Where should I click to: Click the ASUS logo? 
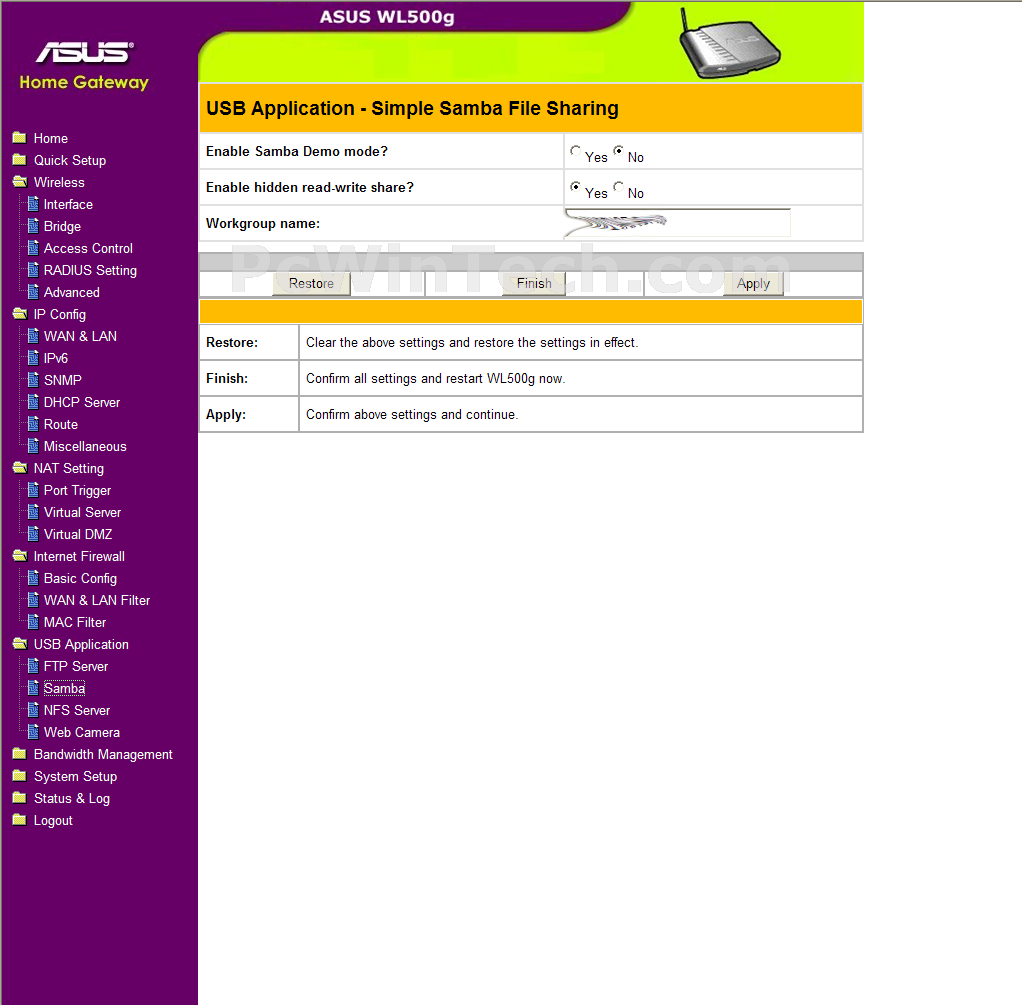pyautogui.click(x=85, y=52)
